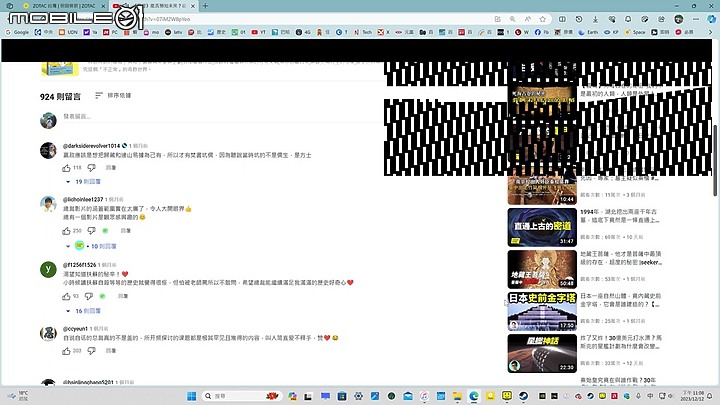This screenshot has height=405, width=720.
Task: Open the Edge profile avatar
Action: pos(679,19)
